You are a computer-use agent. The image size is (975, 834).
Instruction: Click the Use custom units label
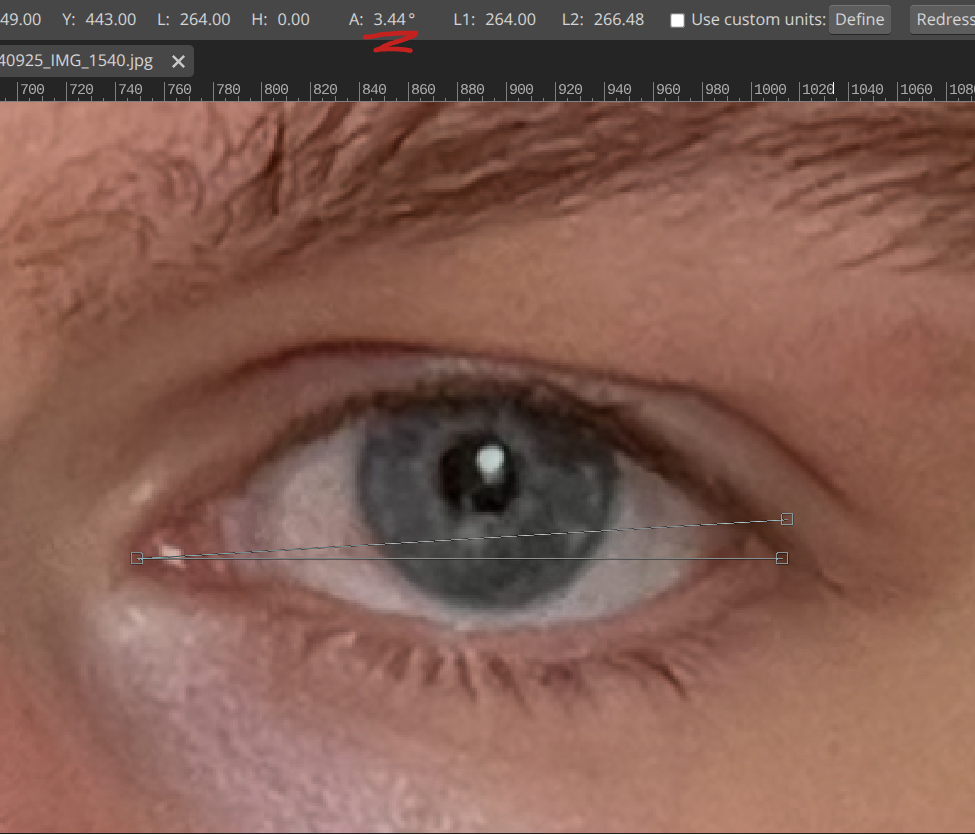click(758, 19)
